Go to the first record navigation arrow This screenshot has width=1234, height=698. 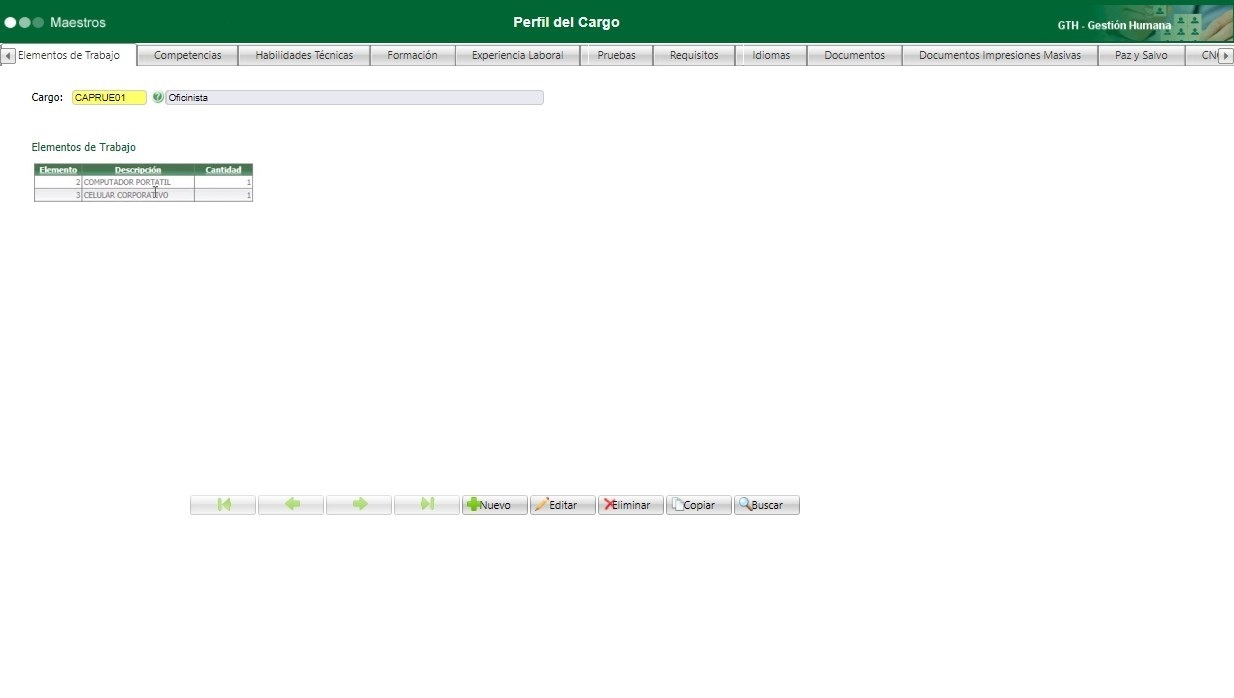[x=223, y=505]
